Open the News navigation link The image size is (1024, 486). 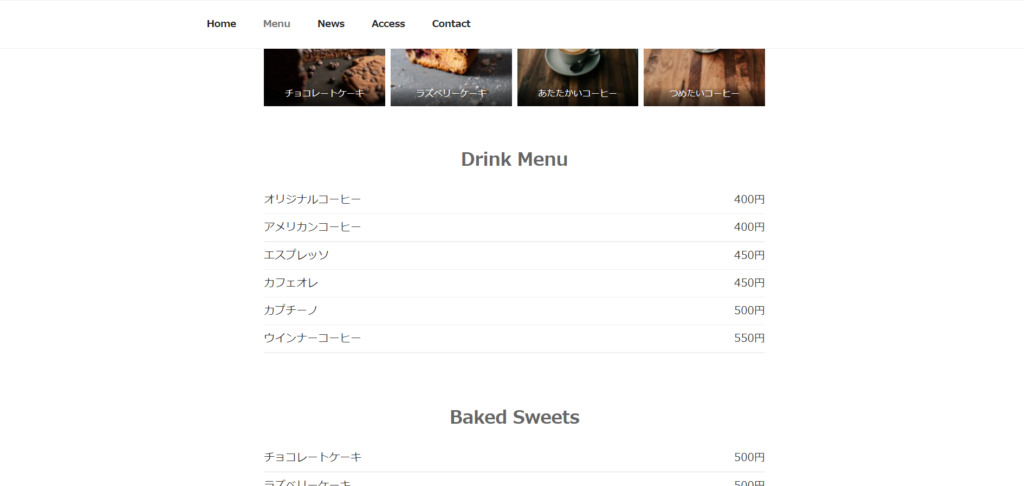331,24
